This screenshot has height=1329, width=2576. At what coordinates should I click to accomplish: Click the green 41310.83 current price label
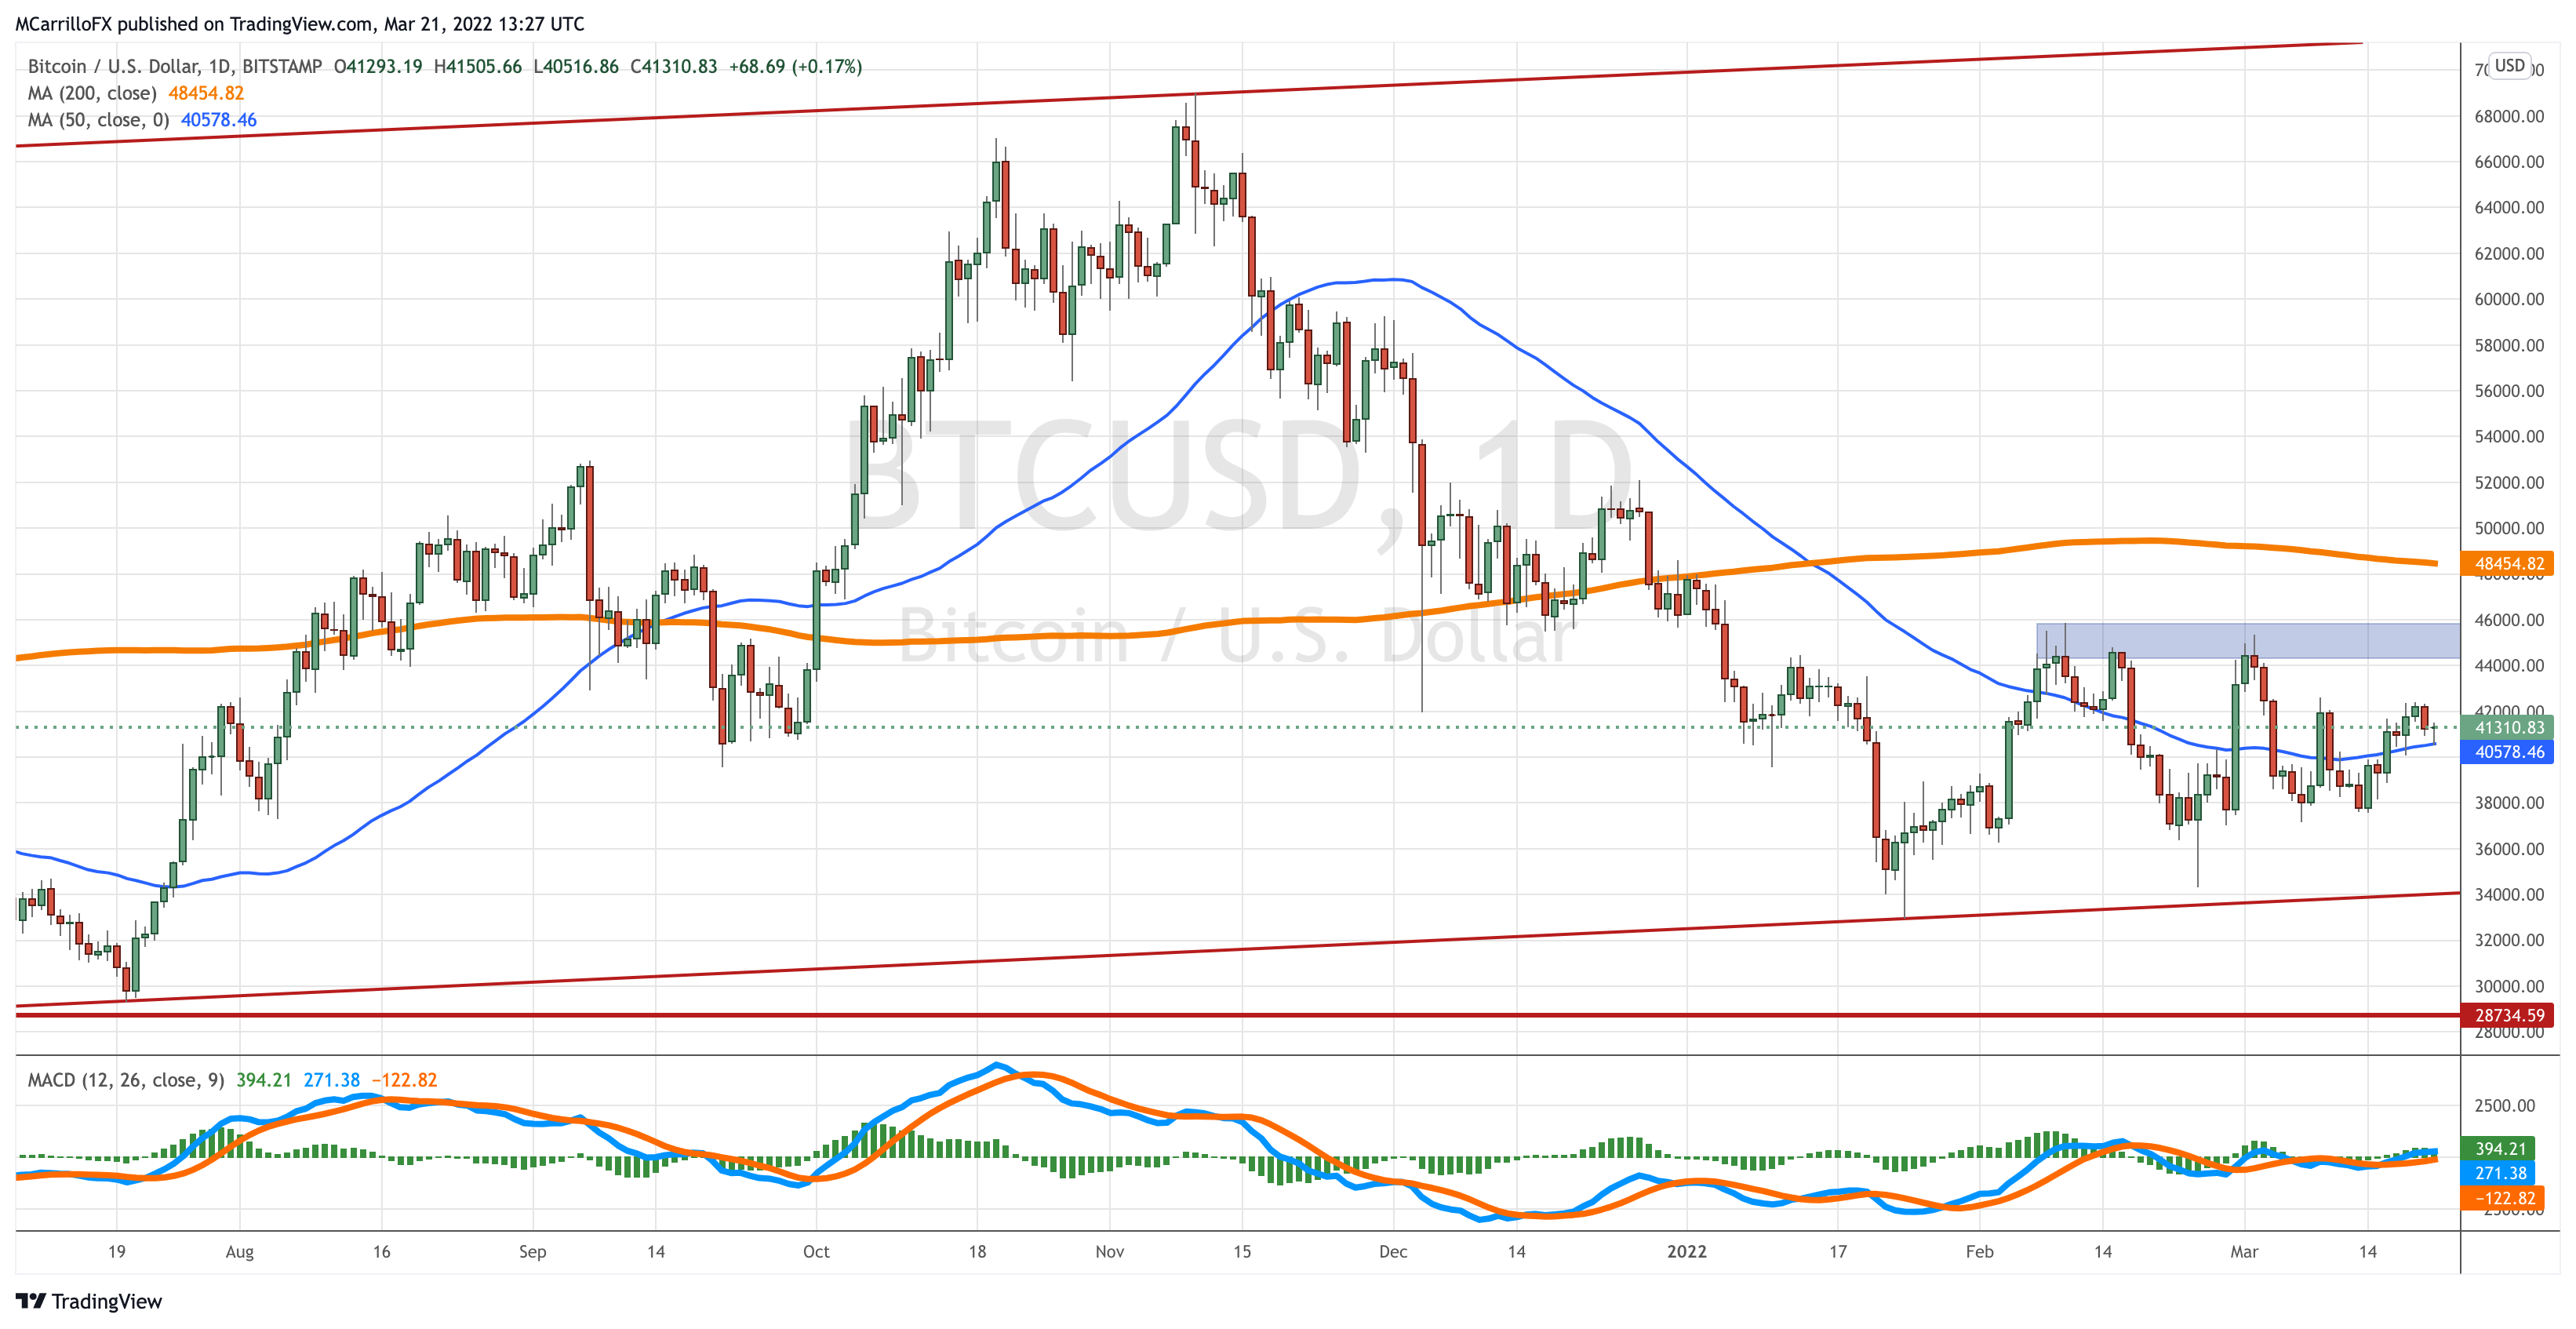pos(2507,728)
